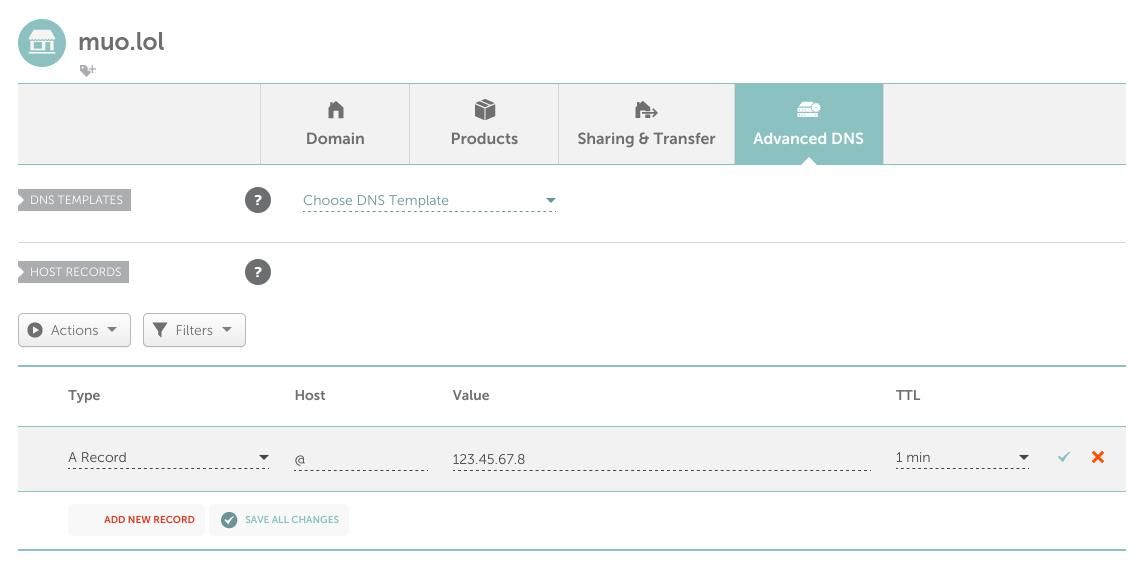This screenshot has width=1138, height=563.
Task: Click the Host column header
Action: [310, 395]
